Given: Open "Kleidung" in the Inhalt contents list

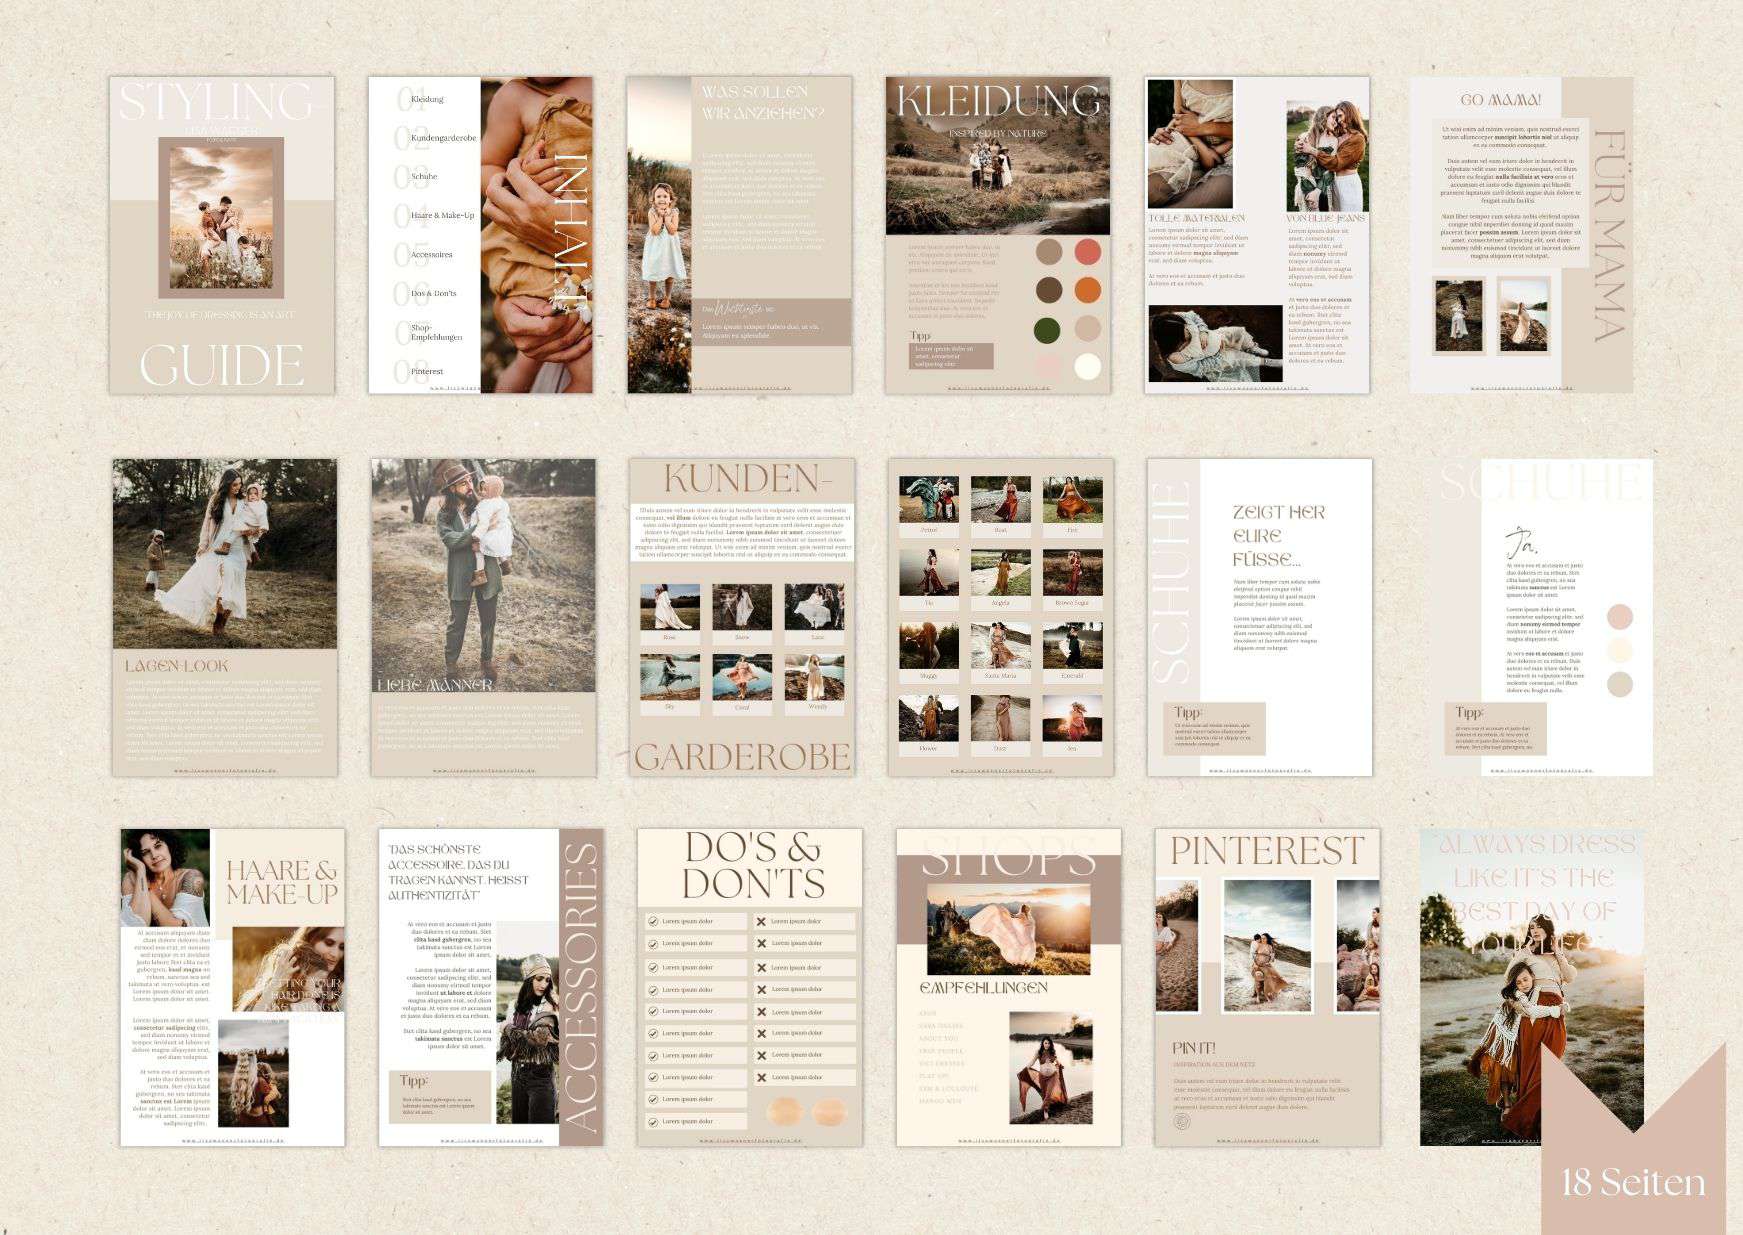Looking at the screenshot, I should click(x=427, y=99).
